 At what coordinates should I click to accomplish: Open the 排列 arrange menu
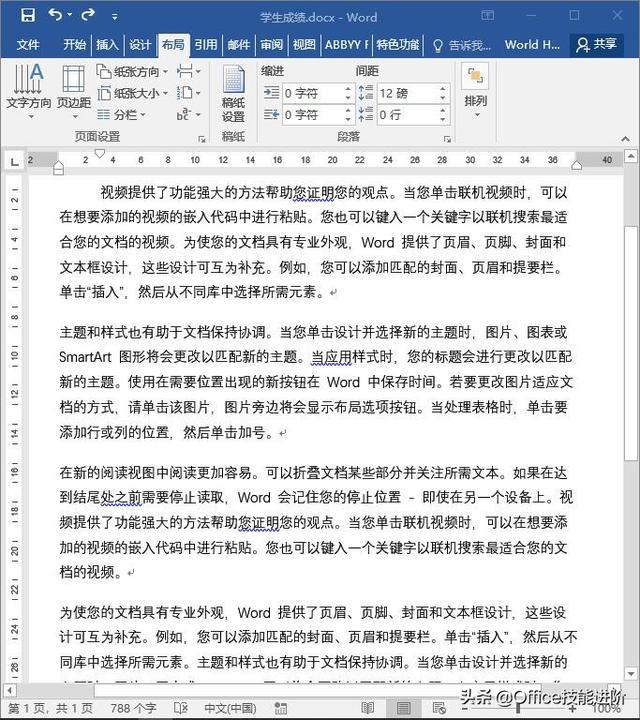click(x=475, y=91)
